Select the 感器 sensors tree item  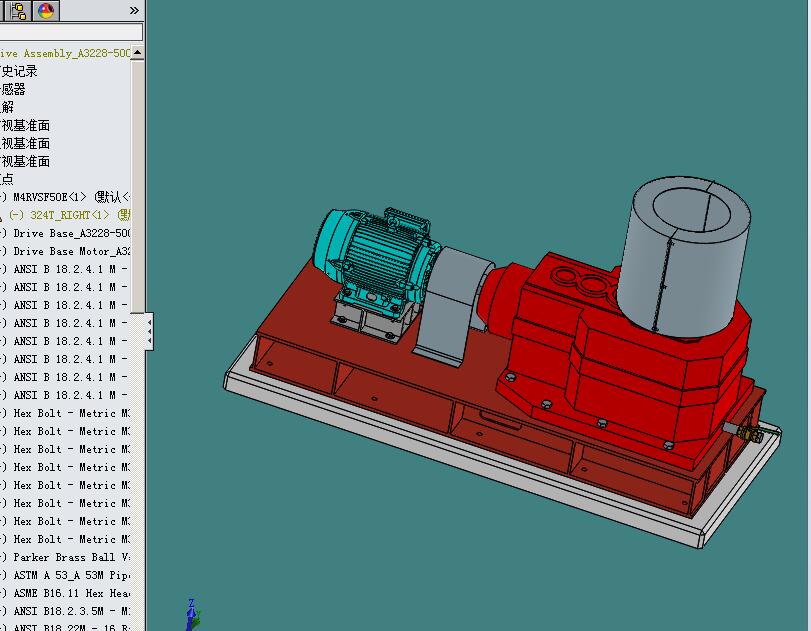pyautogui.click(x=13, y=89)
